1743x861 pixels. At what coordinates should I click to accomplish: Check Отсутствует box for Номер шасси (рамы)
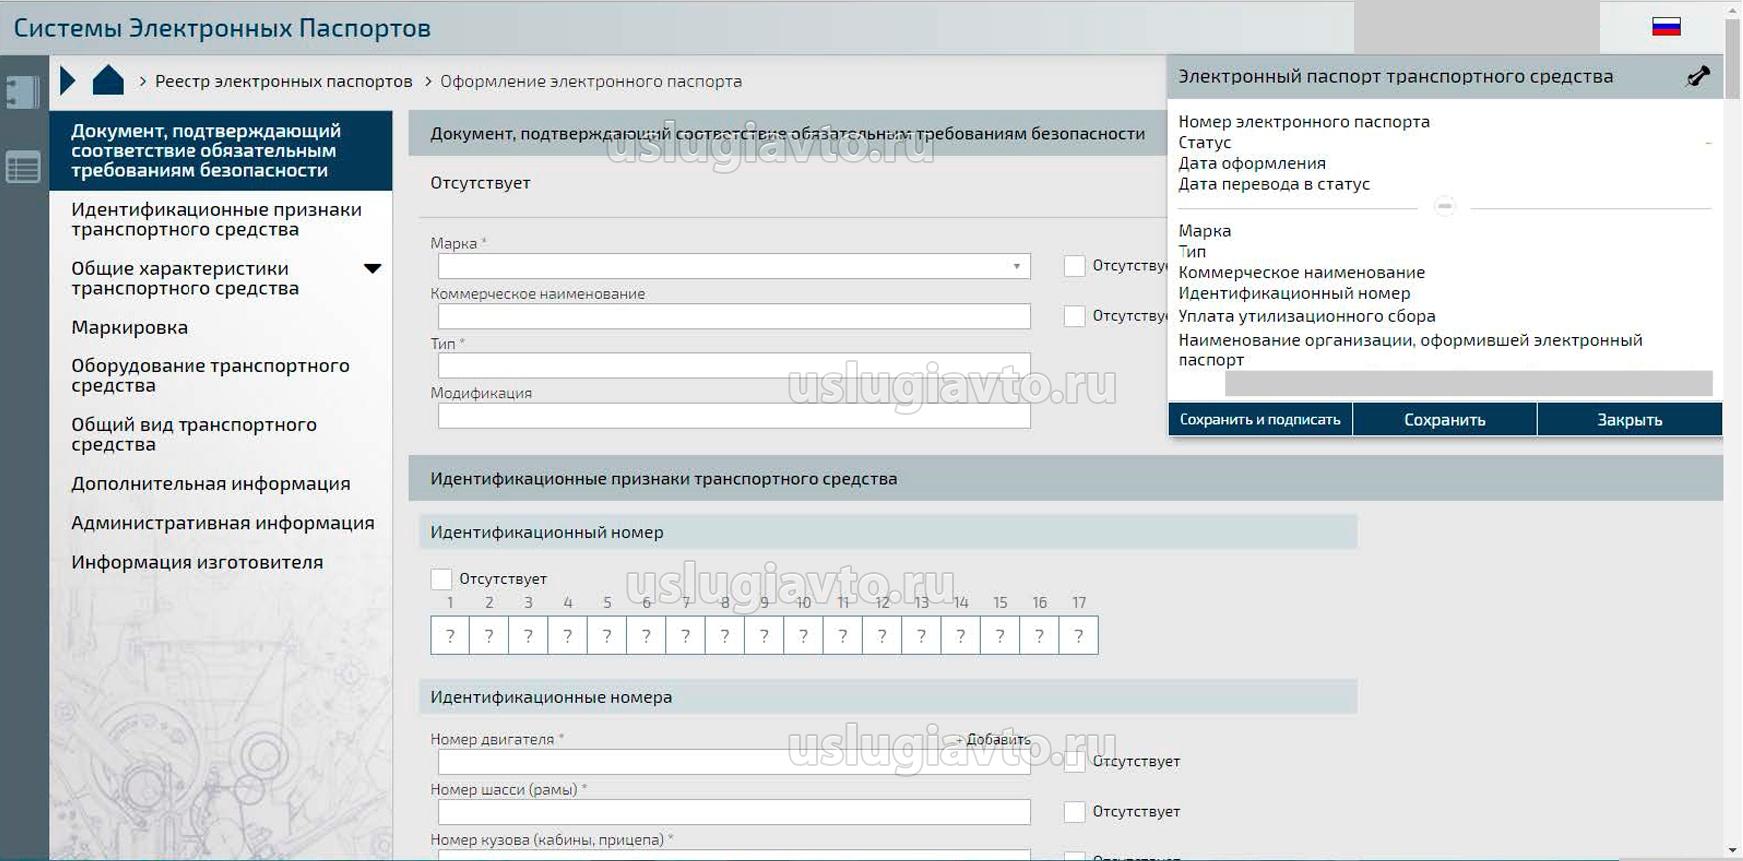point(1074,812)
